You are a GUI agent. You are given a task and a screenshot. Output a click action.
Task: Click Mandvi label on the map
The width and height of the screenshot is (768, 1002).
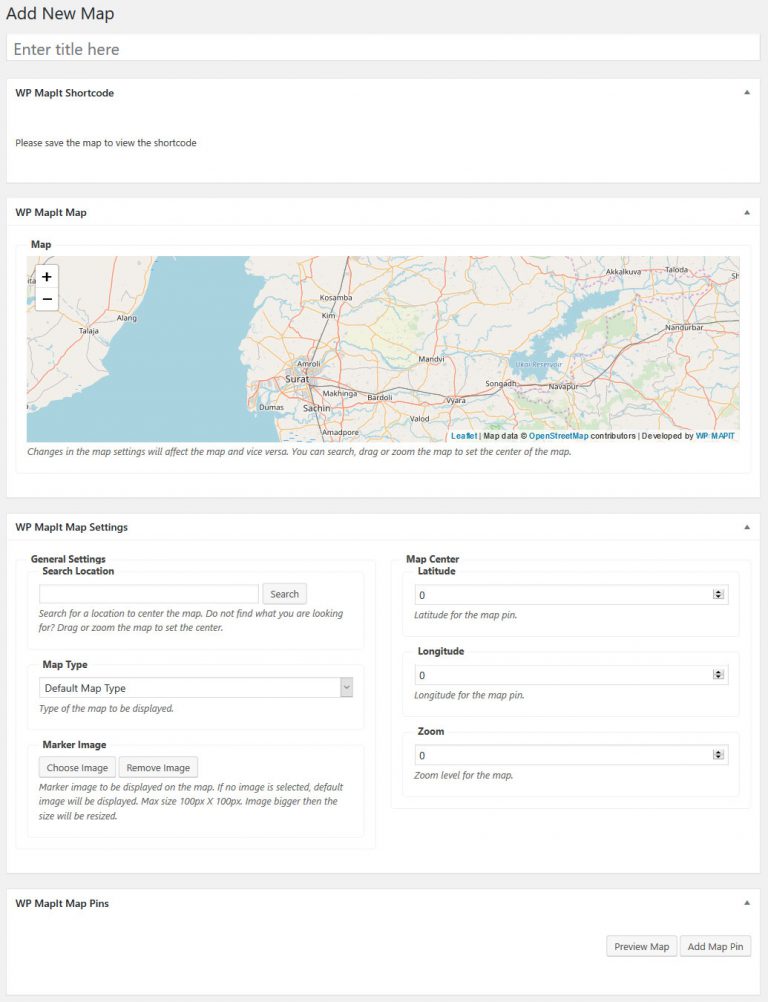coord(431,359)
